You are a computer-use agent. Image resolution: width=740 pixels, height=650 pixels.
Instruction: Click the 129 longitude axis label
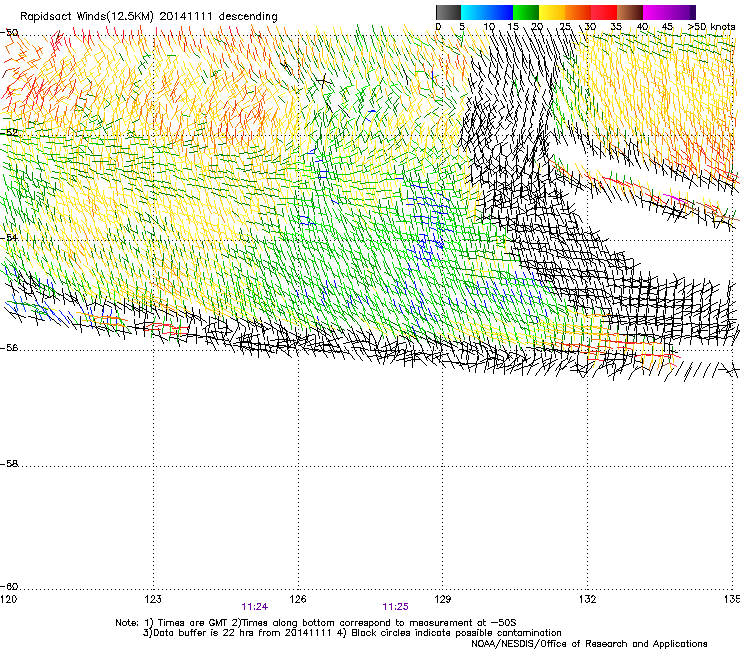[443, 599]
